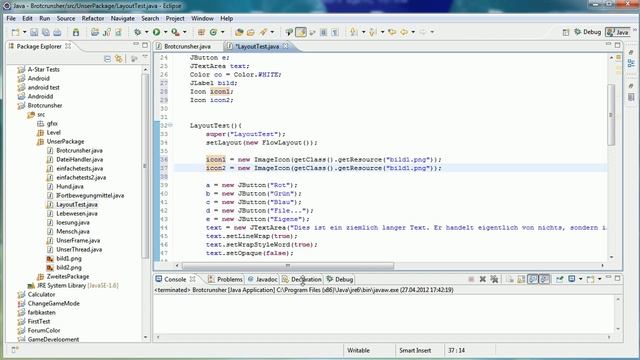640x360 pixels.
Task: Click the Pin Console icon
Action: tap(560, 279)
